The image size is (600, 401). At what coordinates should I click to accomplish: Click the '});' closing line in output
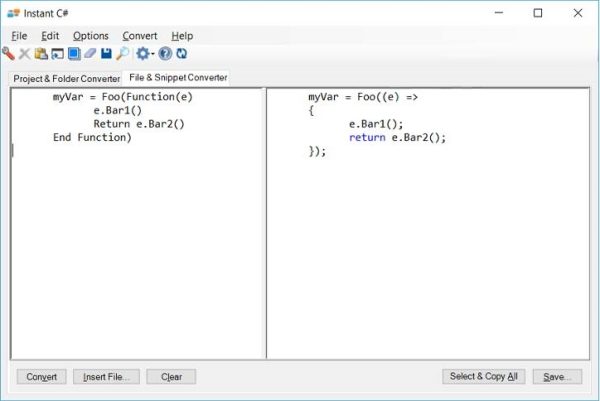click(x=317, y=151)
